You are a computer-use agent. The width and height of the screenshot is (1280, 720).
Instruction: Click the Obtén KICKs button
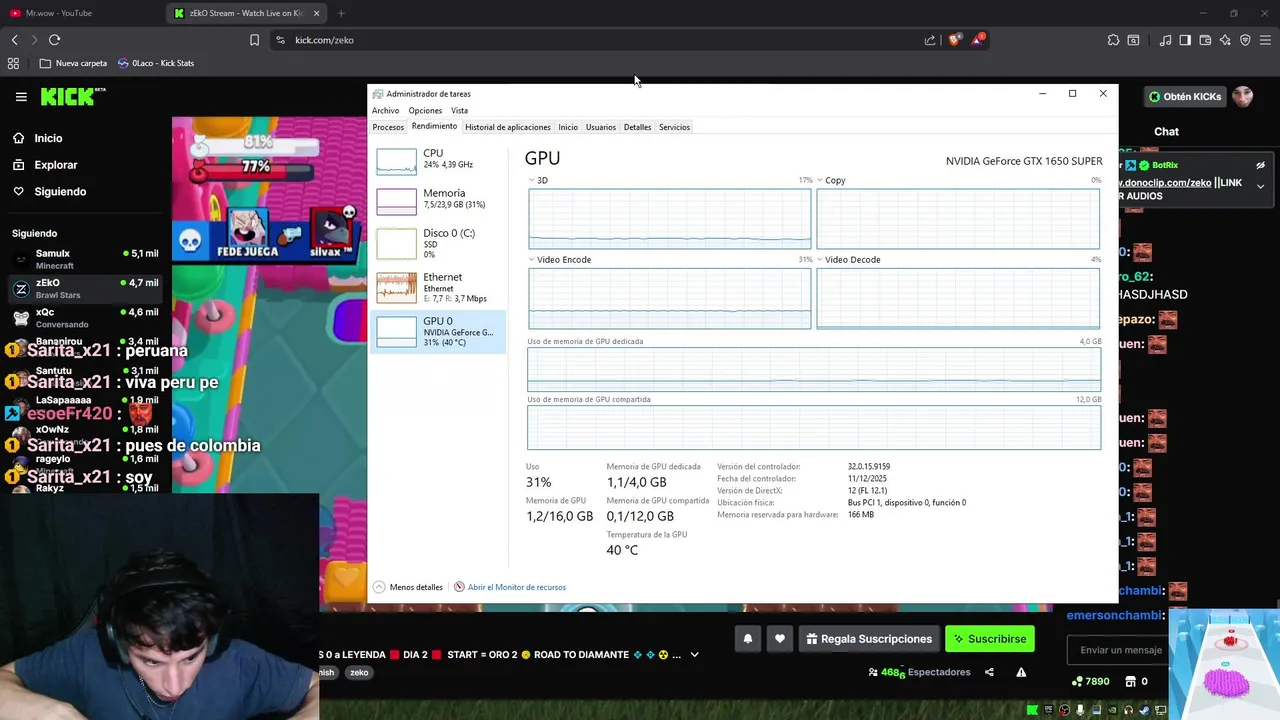[x=1185, y=97]
